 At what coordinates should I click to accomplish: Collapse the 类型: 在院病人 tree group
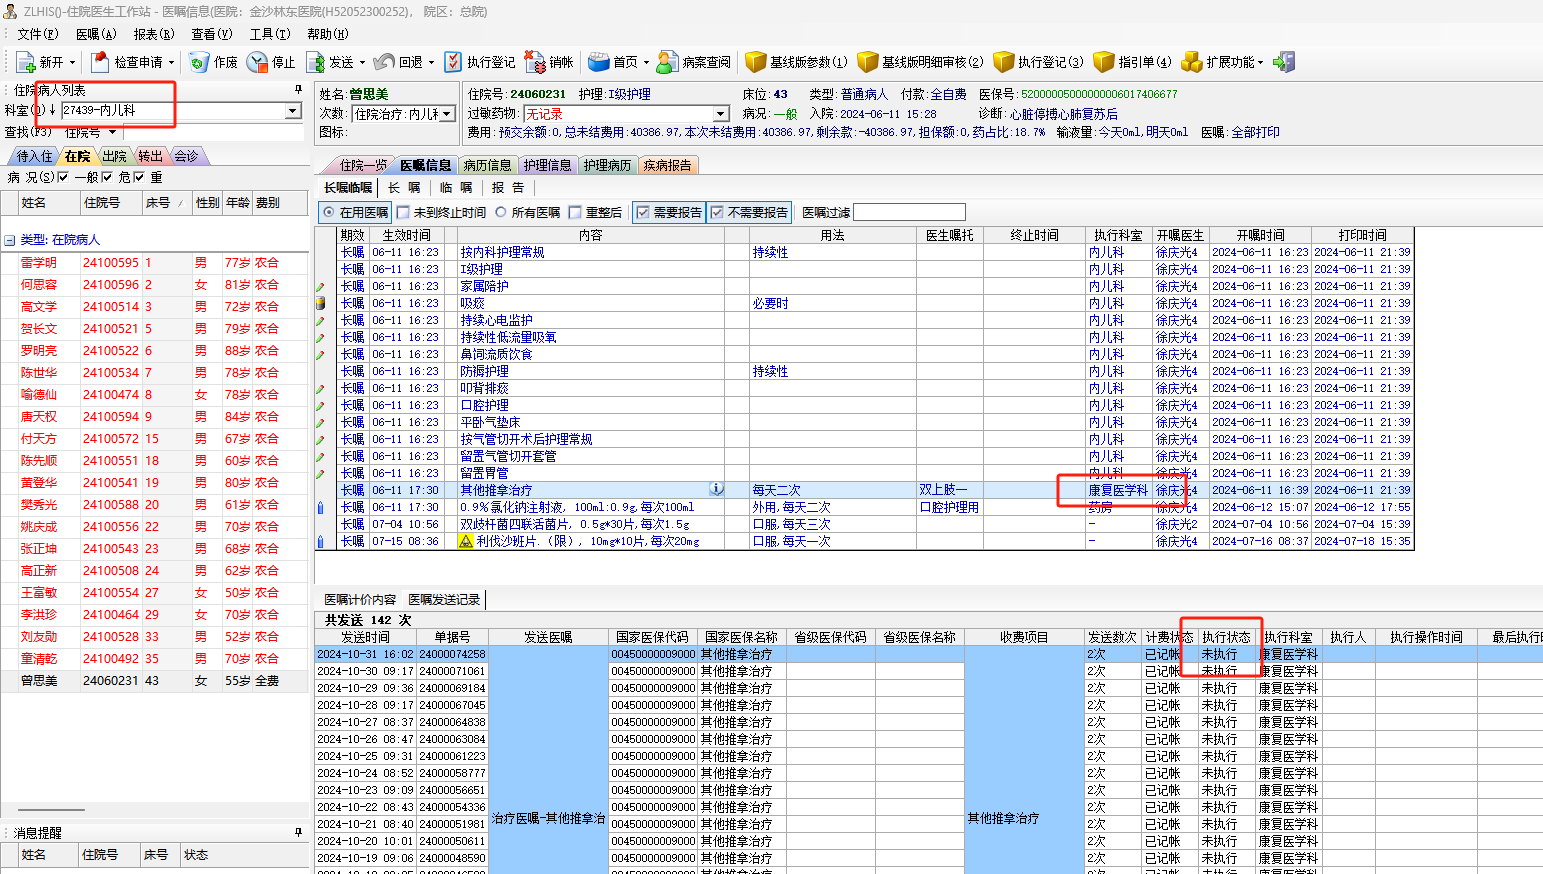[x=10, y=240]
